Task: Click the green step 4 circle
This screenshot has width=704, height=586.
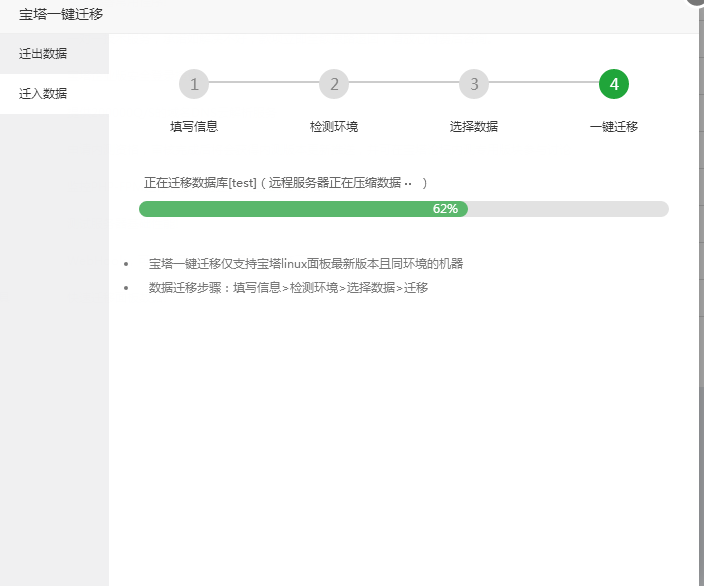Action: point(614,84)
